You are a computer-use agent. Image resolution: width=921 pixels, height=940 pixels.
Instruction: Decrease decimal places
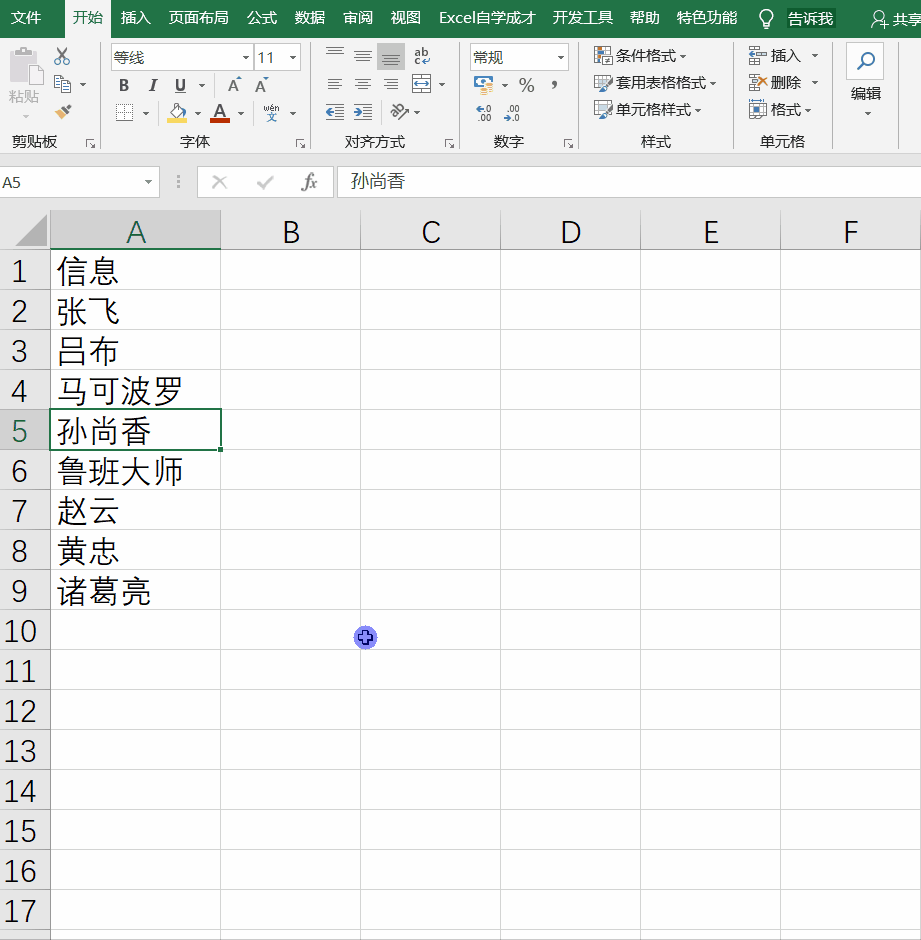coord(511,112)
